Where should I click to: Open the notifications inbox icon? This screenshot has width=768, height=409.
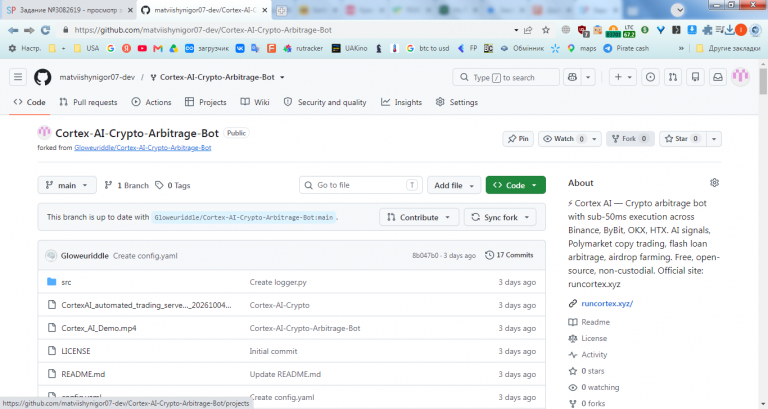718,77
